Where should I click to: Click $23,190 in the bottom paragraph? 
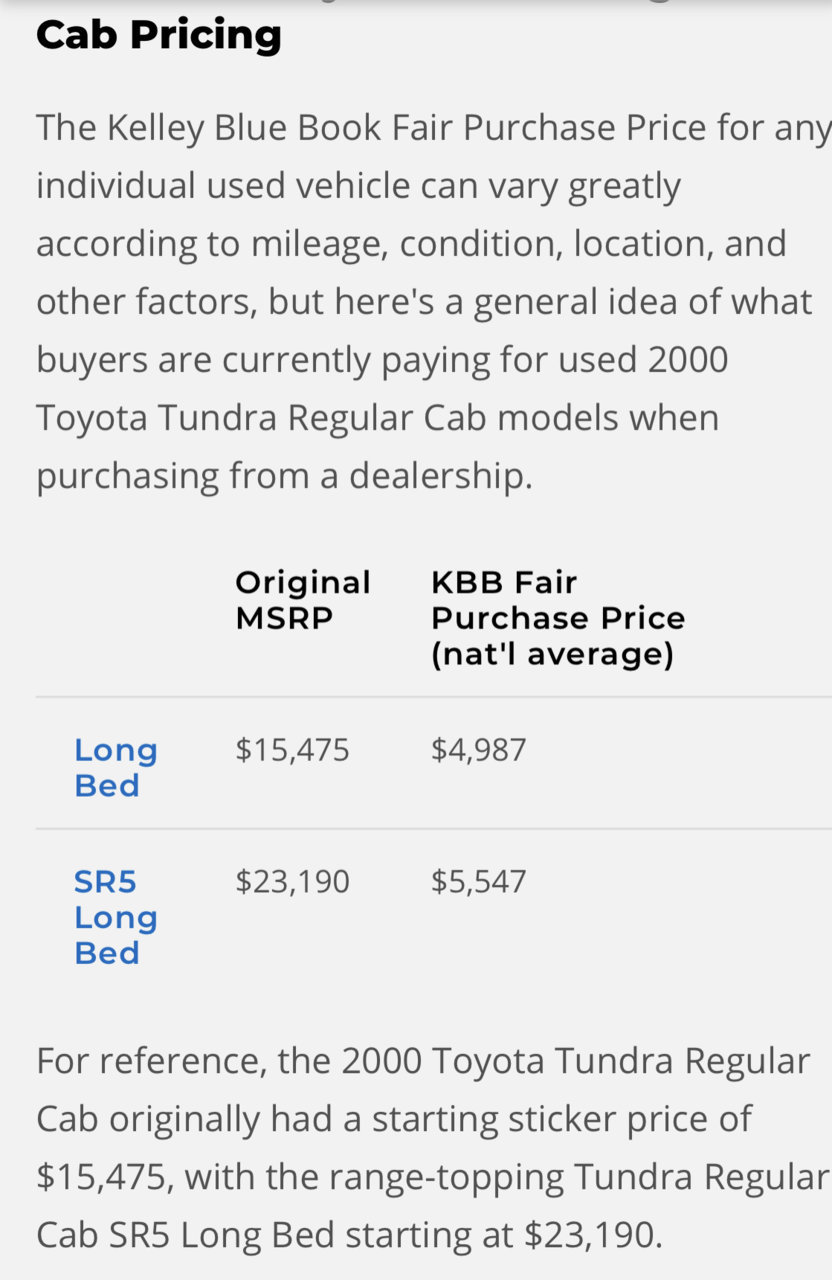coord(593,1235)
